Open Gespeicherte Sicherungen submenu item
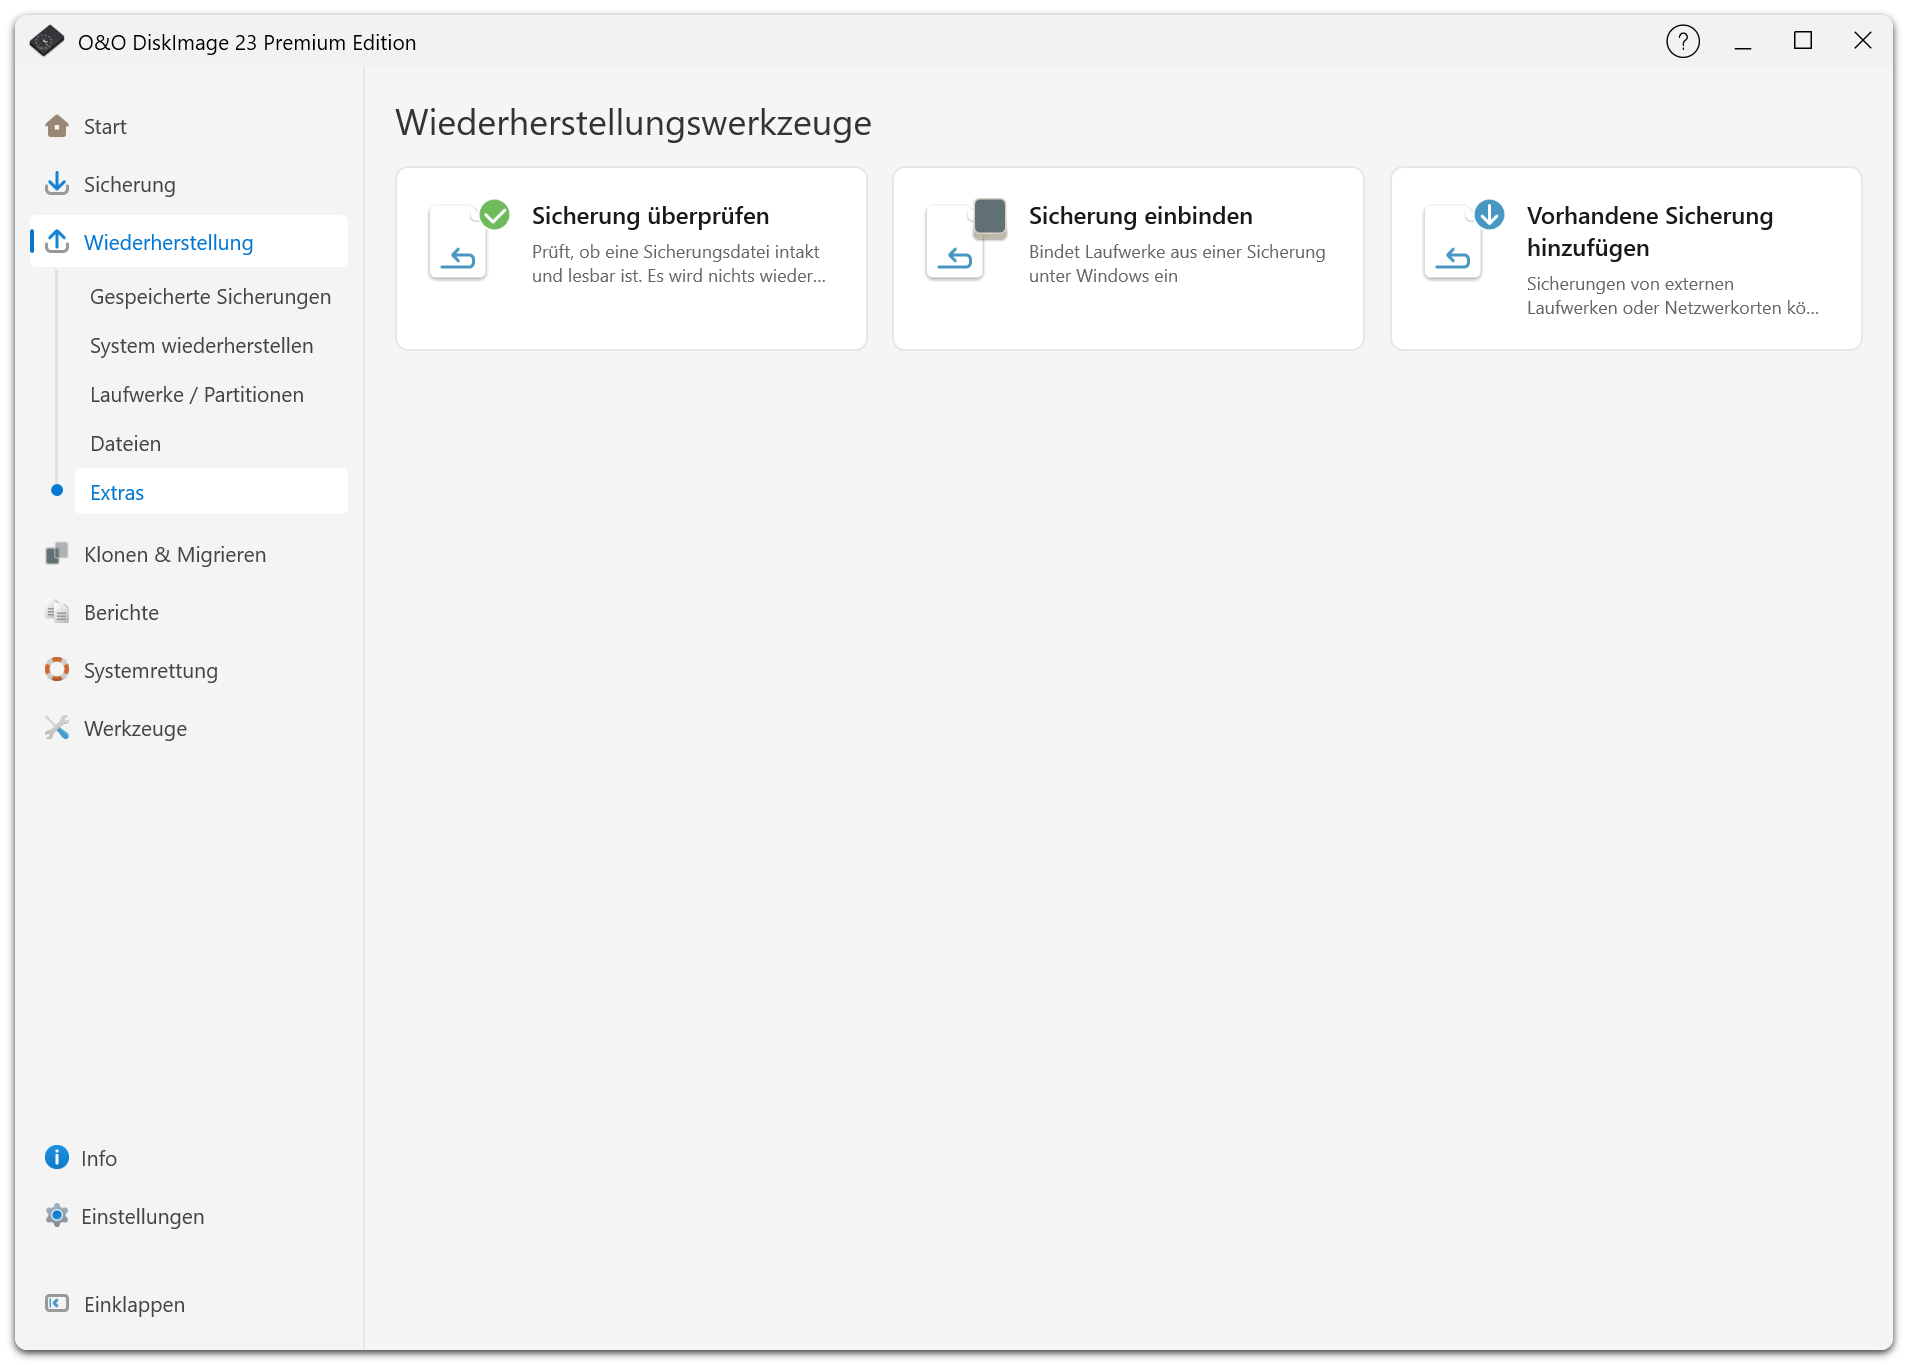 tap(210, 297)
